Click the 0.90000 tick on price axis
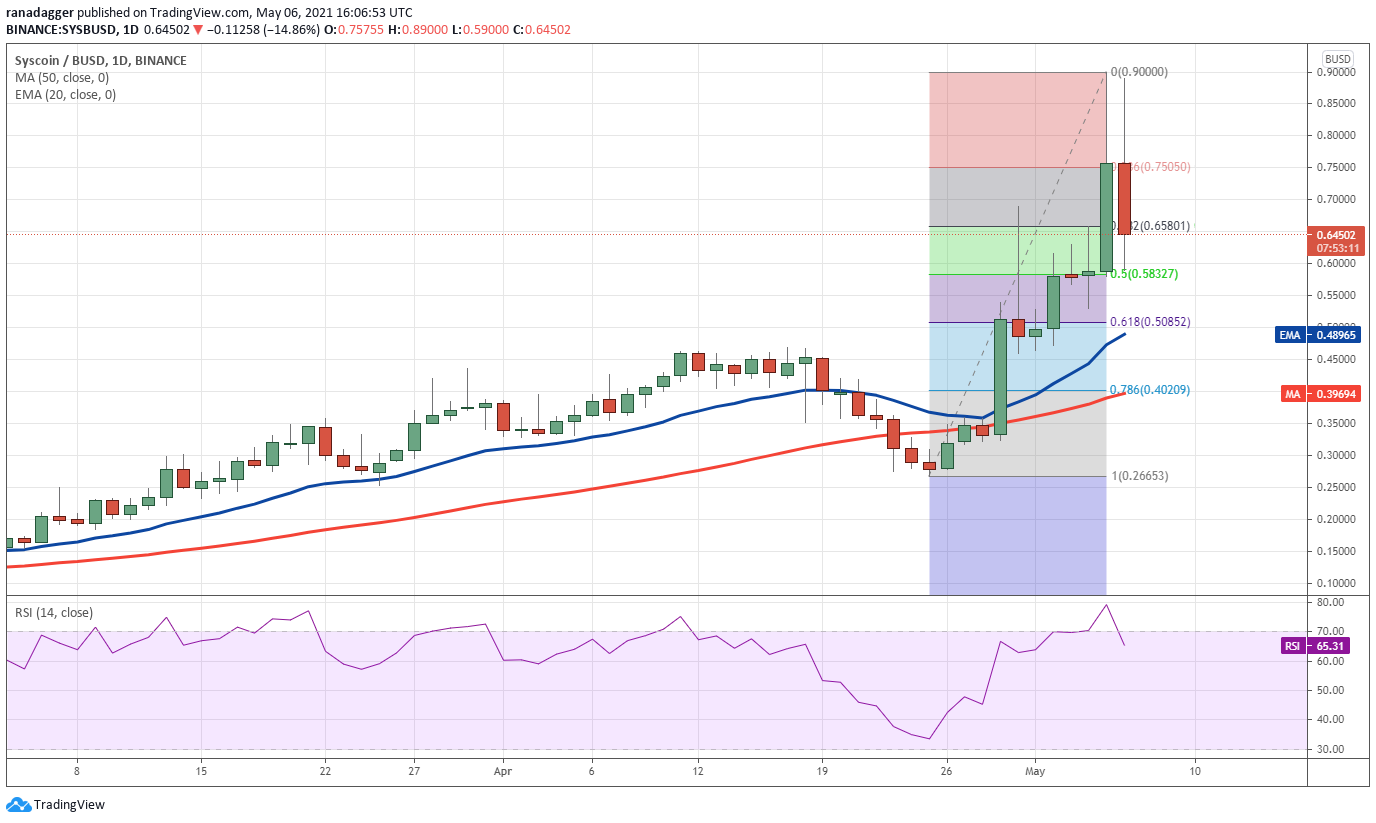The image size is (1376, 823). pos(1335,72)
